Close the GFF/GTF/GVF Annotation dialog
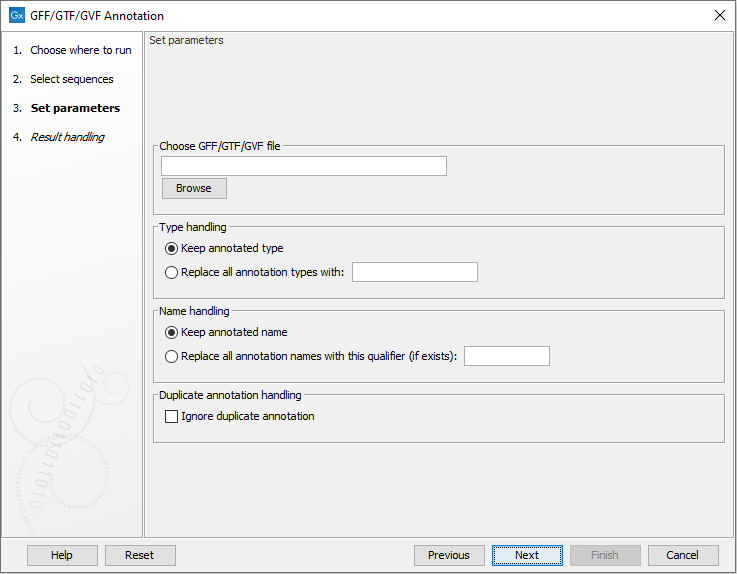This screenshot has width=737, height=574. pyautogui.click(x=719, y=16)
